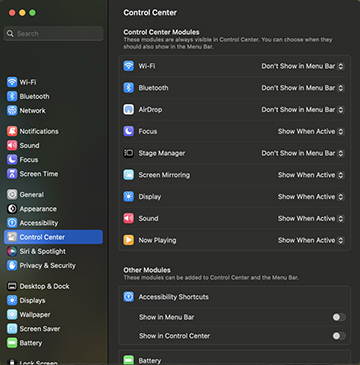This screenshot has width=360, height=365.
Task: Open the AirDrop menu bar dropdown
Action: (x=302, y=110)
